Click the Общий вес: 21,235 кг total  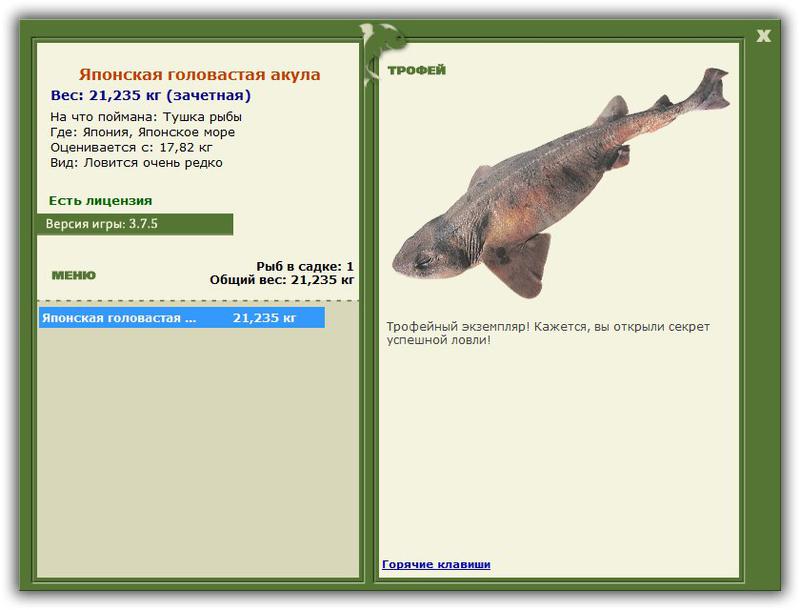[282, 279]
